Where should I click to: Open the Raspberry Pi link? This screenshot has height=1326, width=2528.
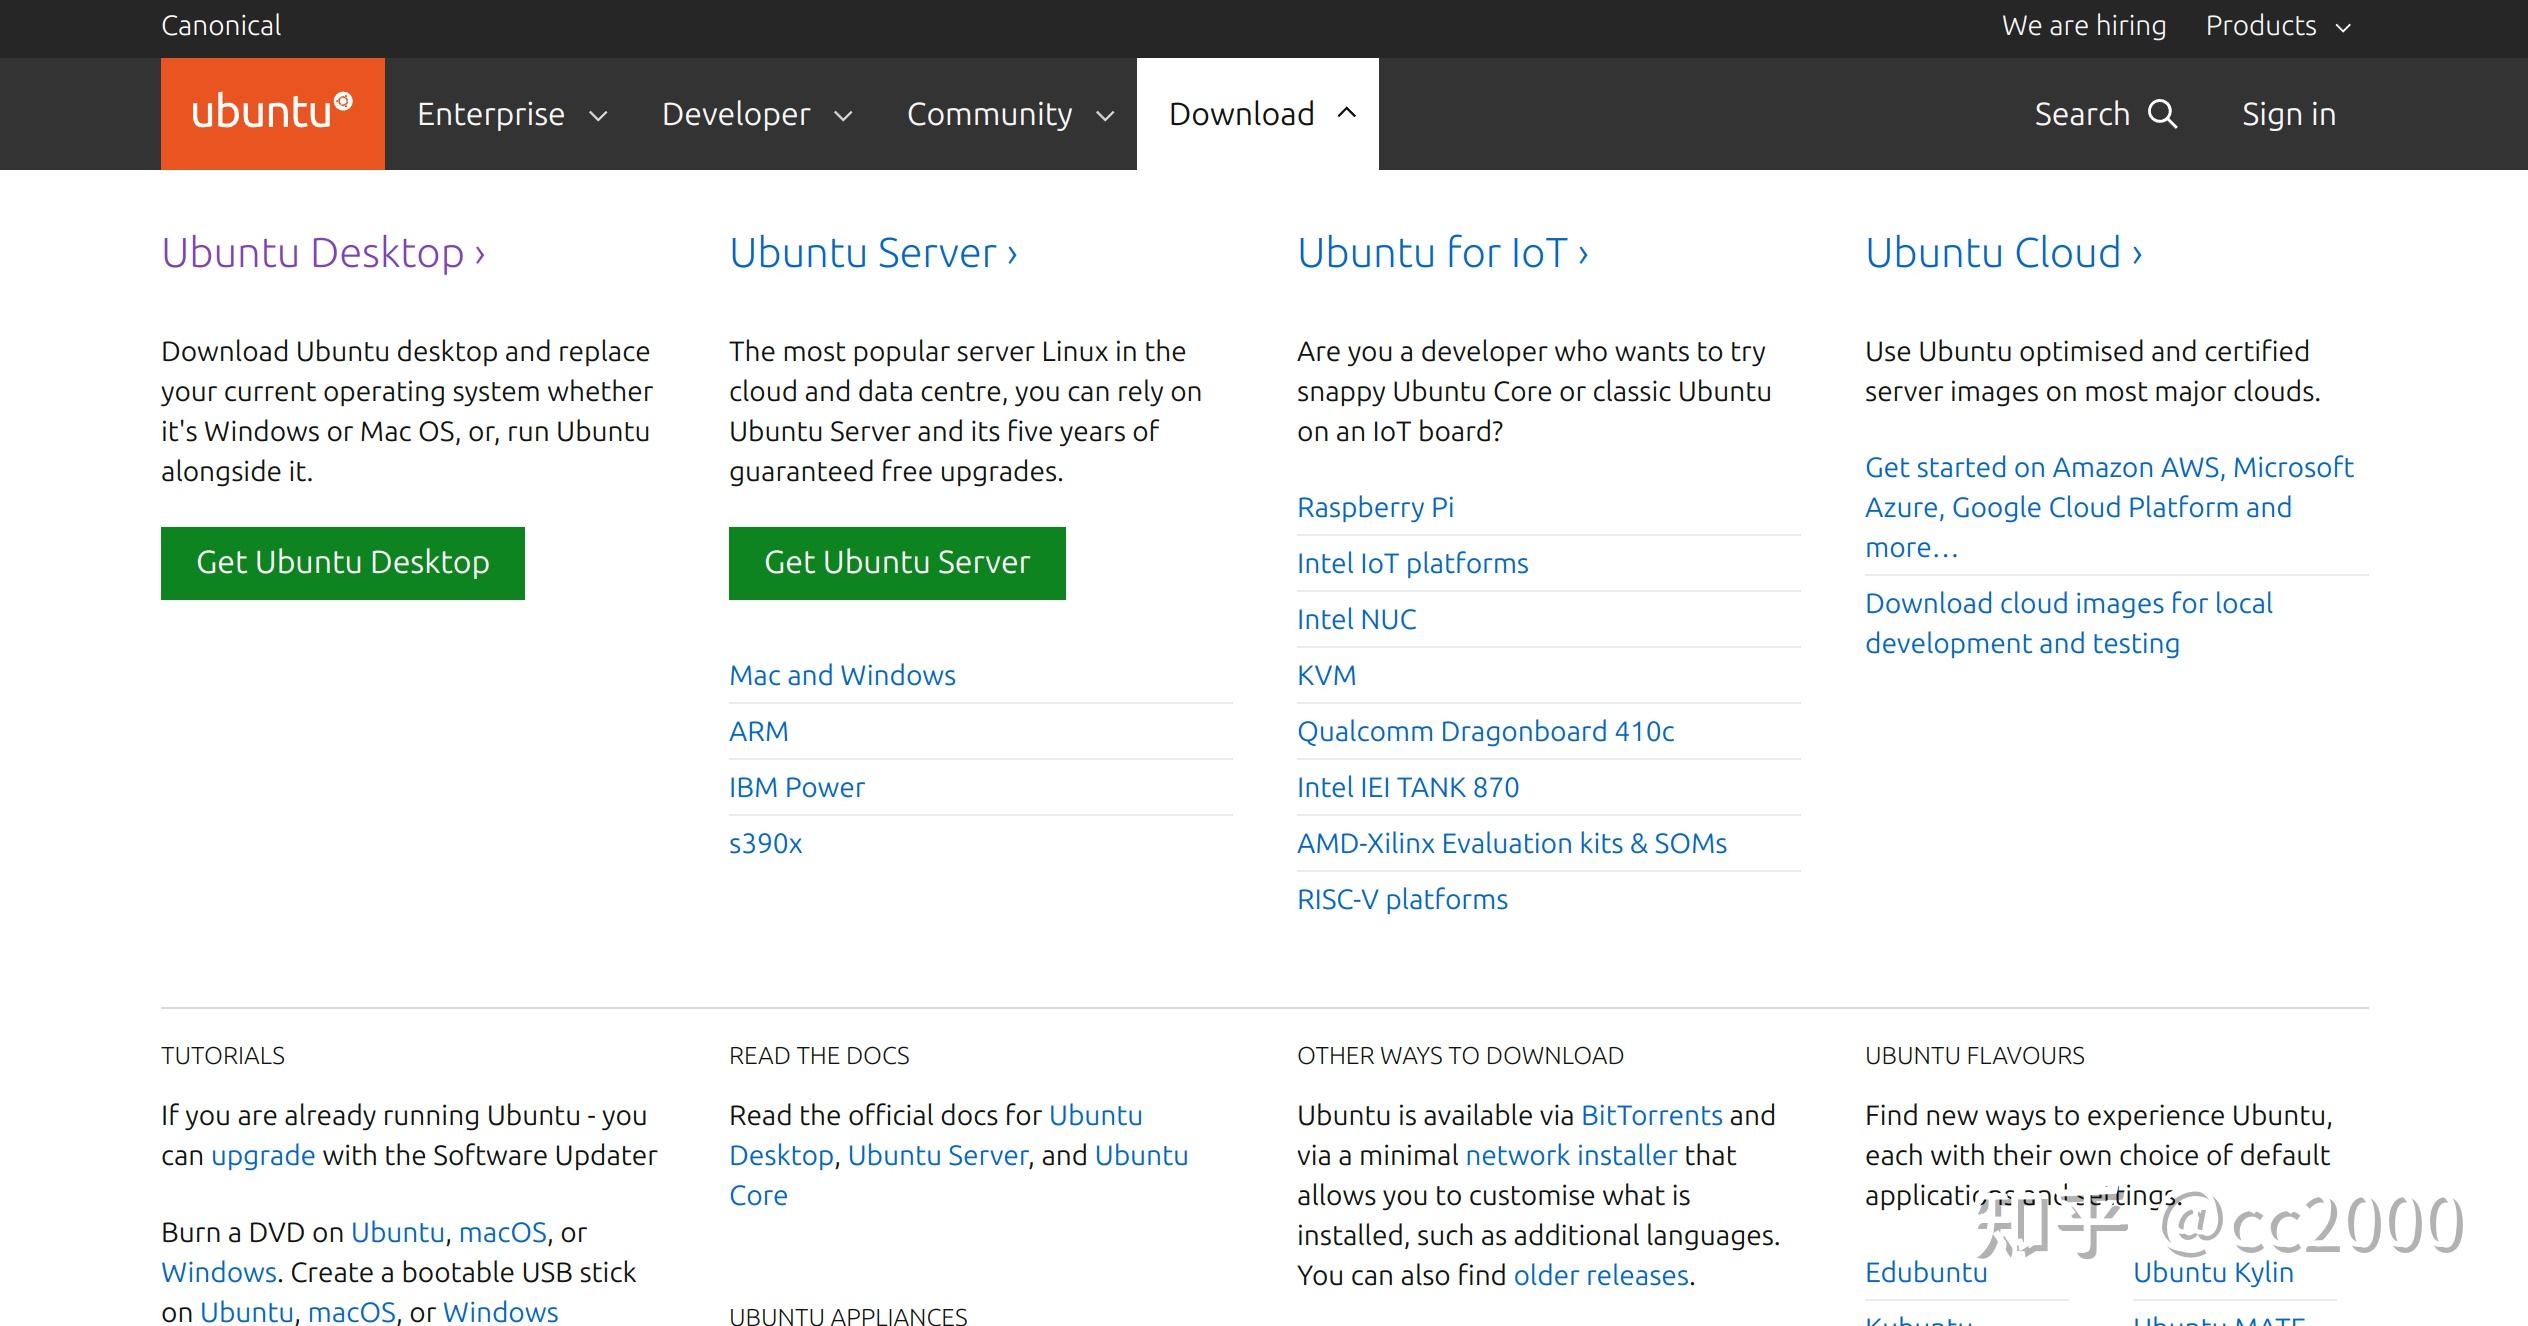[x=1375, y=508]
